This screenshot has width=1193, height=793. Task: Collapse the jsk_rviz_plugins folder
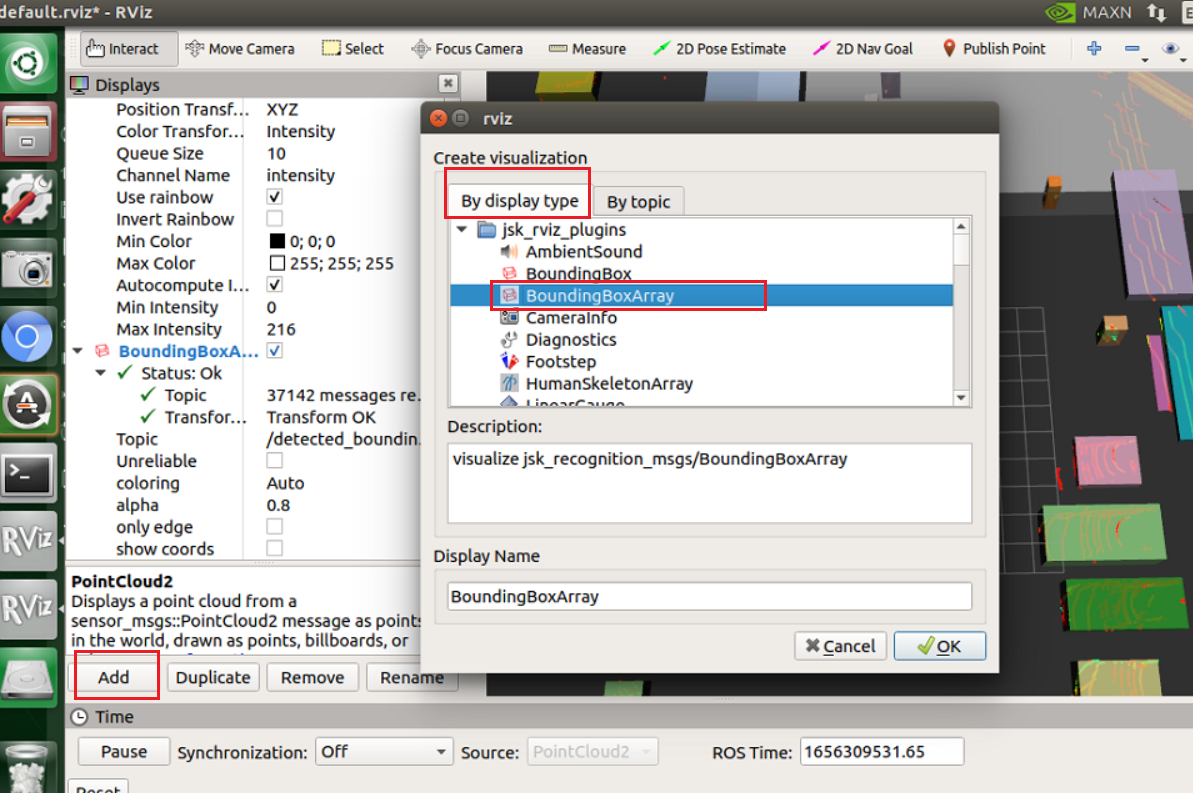pyautogui.click(x=461, y=229)
